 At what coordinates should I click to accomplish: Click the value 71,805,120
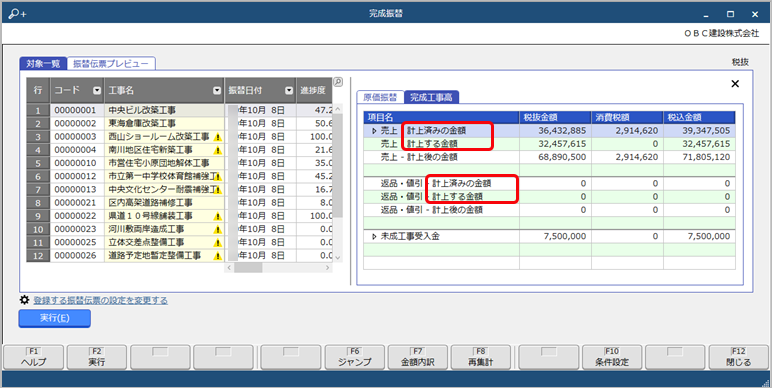point(707,158)
